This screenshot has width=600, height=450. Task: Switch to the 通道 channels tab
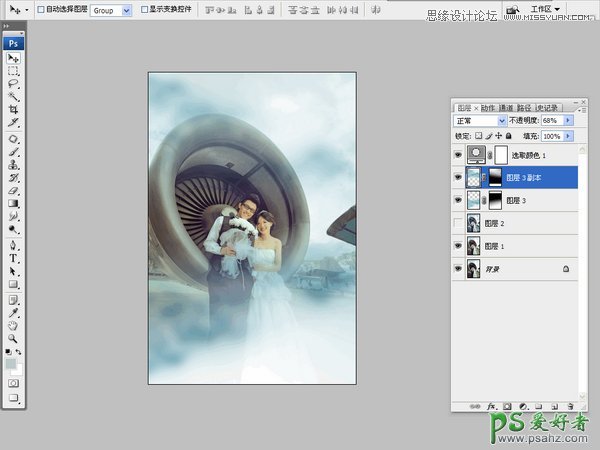[x=506, y=107]
